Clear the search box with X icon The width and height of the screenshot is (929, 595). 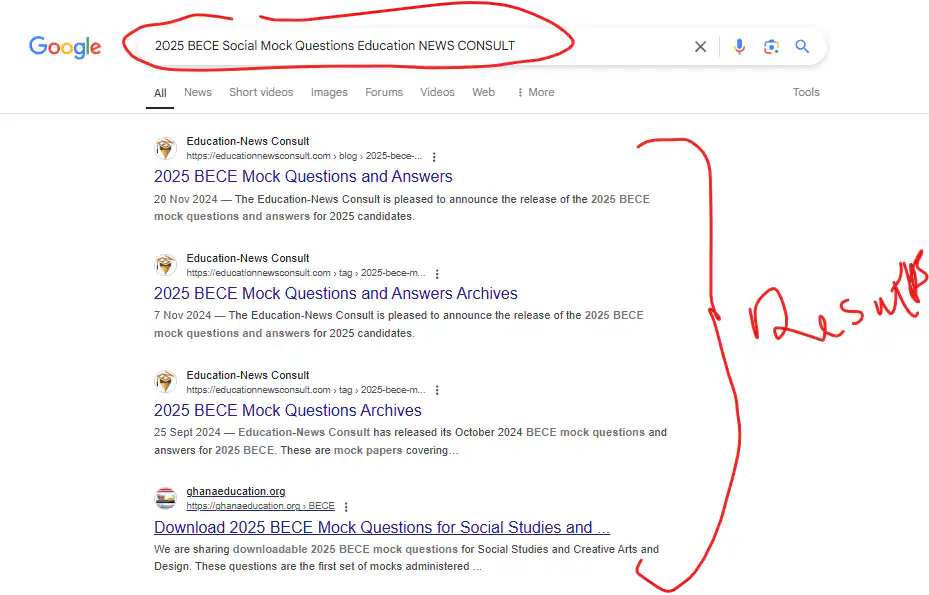[x=700, y=46]
